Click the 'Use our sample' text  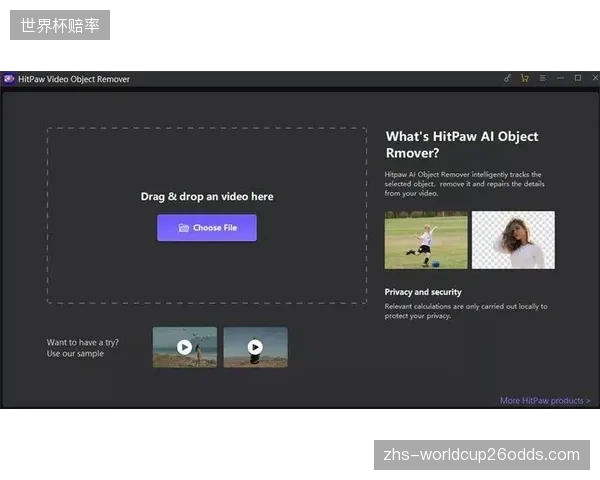pos(75,354)
